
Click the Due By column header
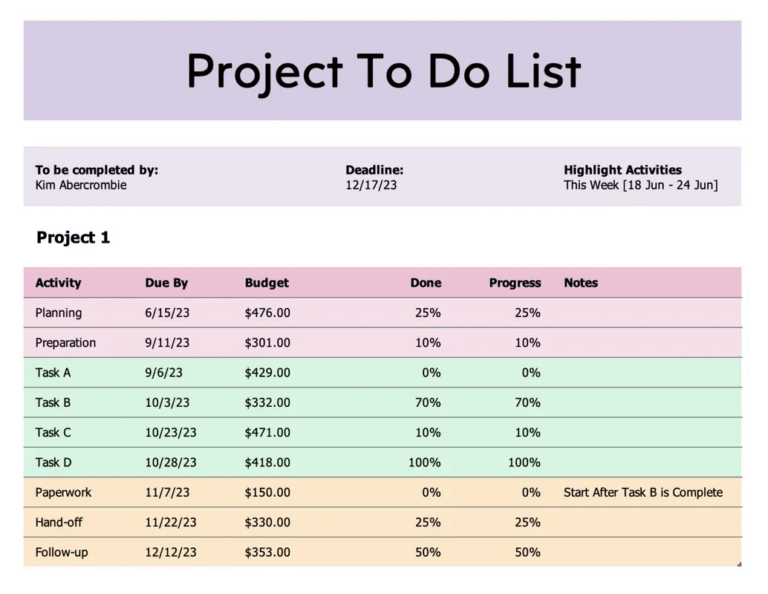(x=166, y=283)
